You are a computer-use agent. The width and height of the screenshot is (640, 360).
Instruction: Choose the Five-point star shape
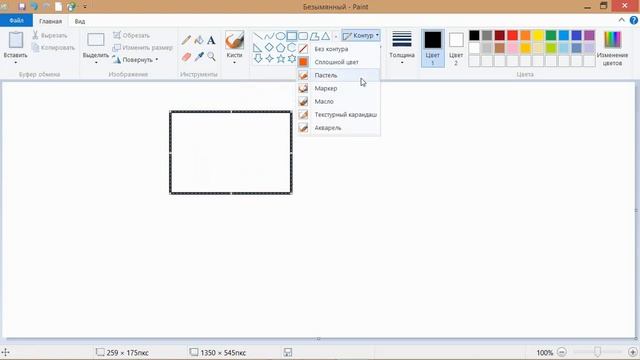click(x=280, y=59)
